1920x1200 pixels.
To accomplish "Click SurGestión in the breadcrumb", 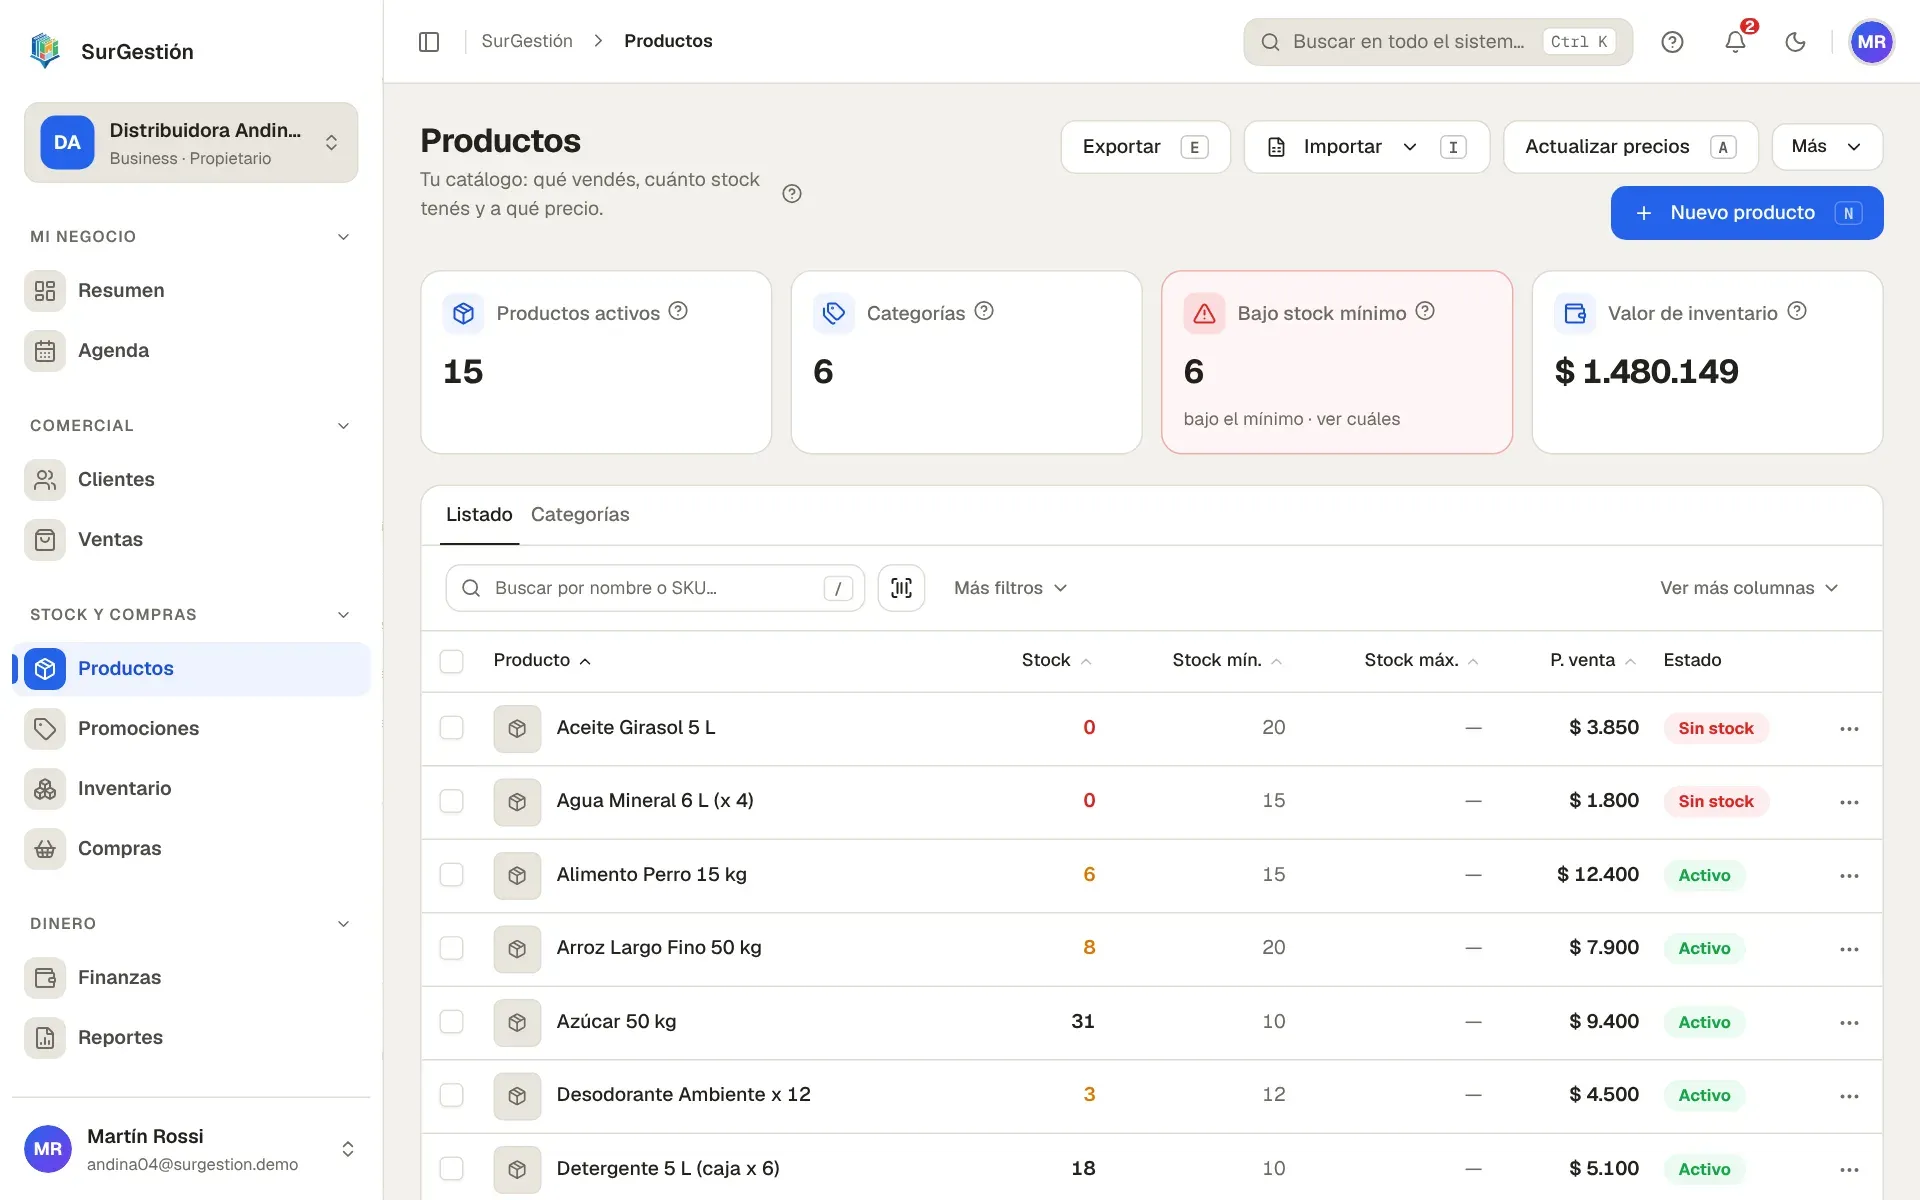I will 527,41.
